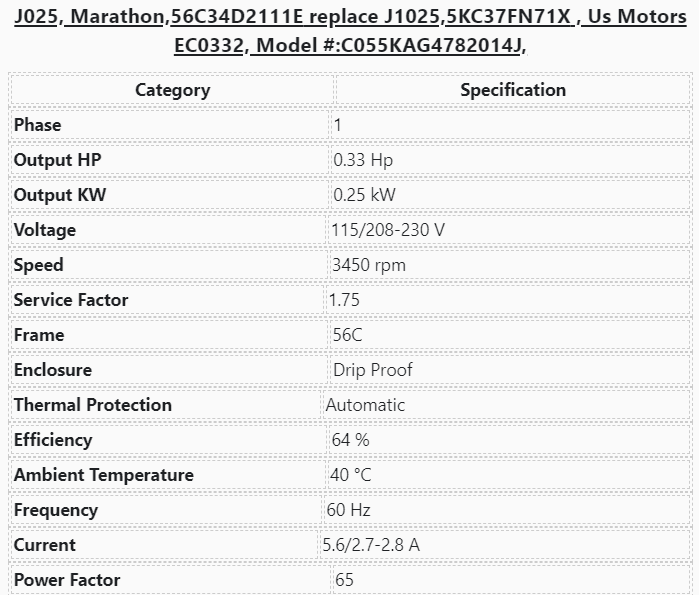Select the Thermal Protection label
The image size is (699, 595).
click(93, 405)
